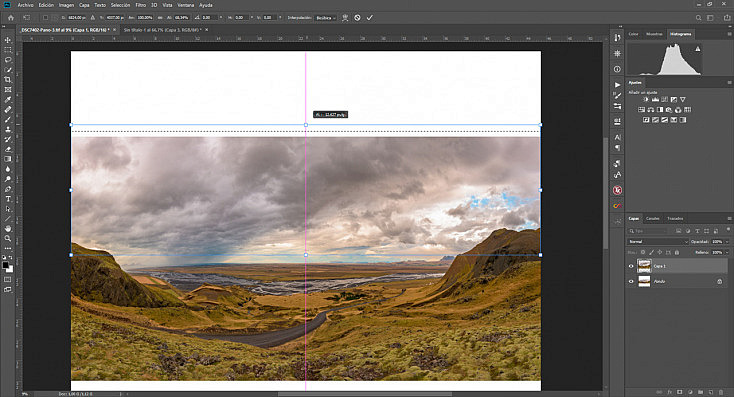The width and height of the screenshot is (734, 397).
Task: Select the Rectangular Marquee tool
Action: point(8,50)
